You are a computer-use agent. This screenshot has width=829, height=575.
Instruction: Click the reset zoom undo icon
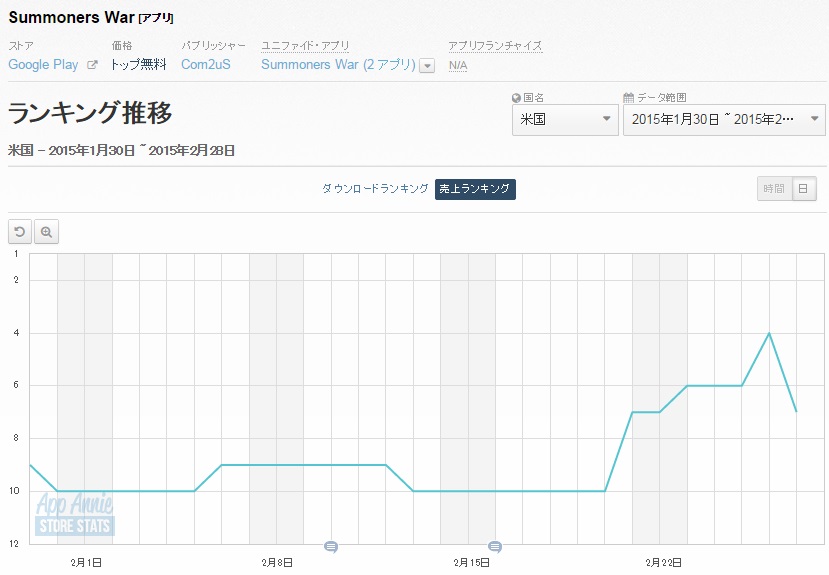pos(20,232)
